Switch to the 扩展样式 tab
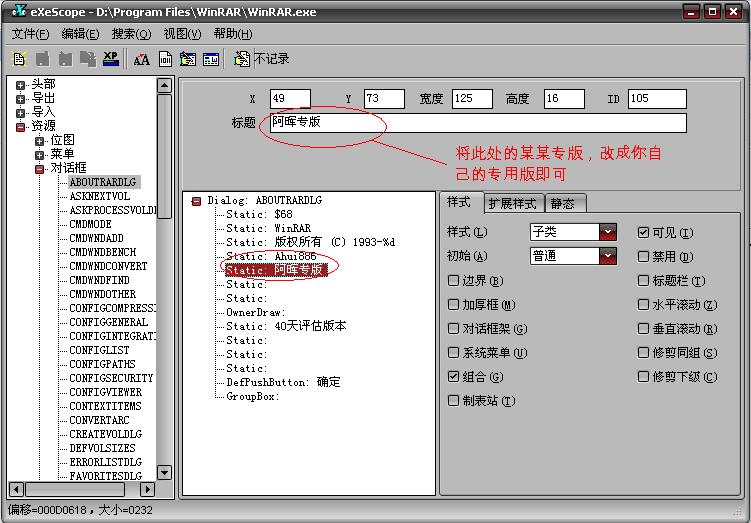This screenshot has width=751, height=523. pyautogui.click(x=512, y=204)
